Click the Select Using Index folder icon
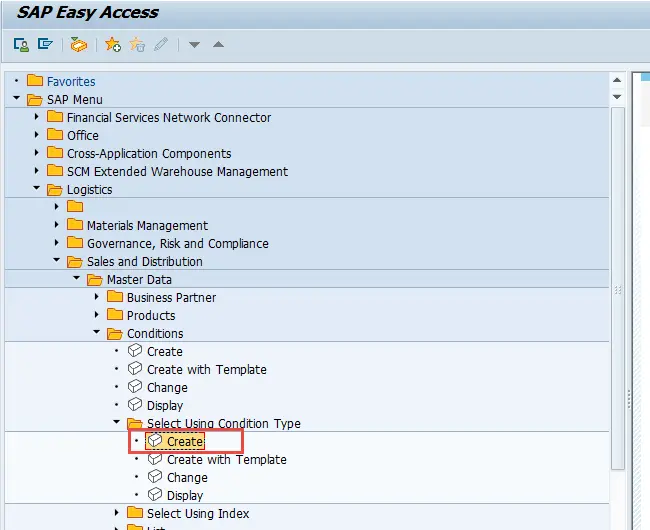The width and height of the screenshot is (650, 530). click(135, 513)
